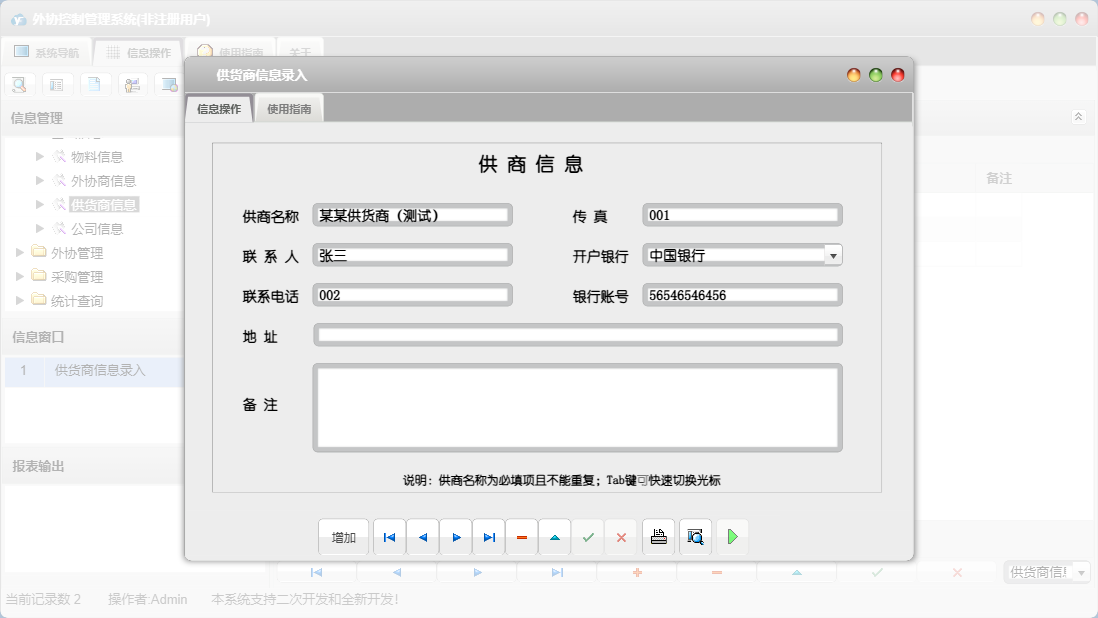Image resolution: width=1098 pixels, height=618 pixels.
Task: Click the green play arrow icon
Action: click(732, 537)
